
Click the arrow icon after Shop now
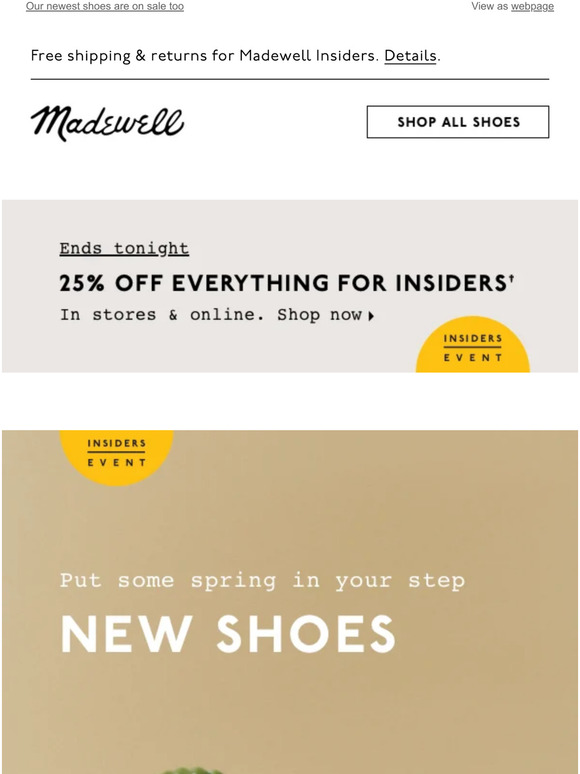click(x=371, y=316)
